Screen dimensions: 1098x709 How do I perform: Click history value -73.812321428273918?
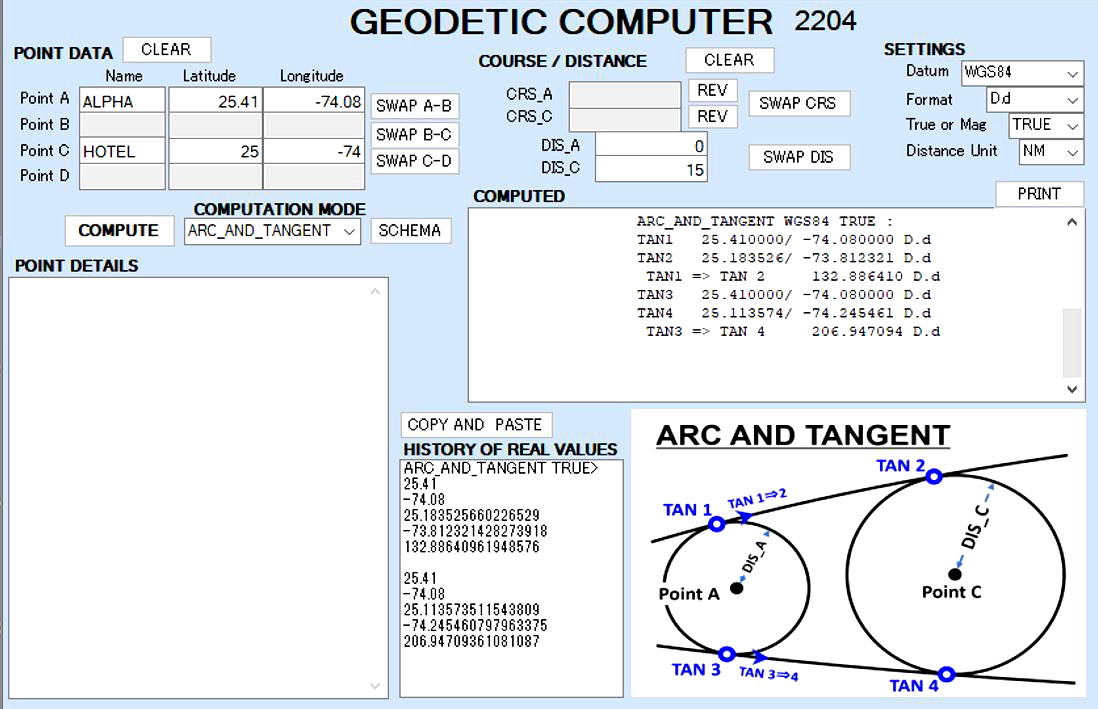(475, 531)
